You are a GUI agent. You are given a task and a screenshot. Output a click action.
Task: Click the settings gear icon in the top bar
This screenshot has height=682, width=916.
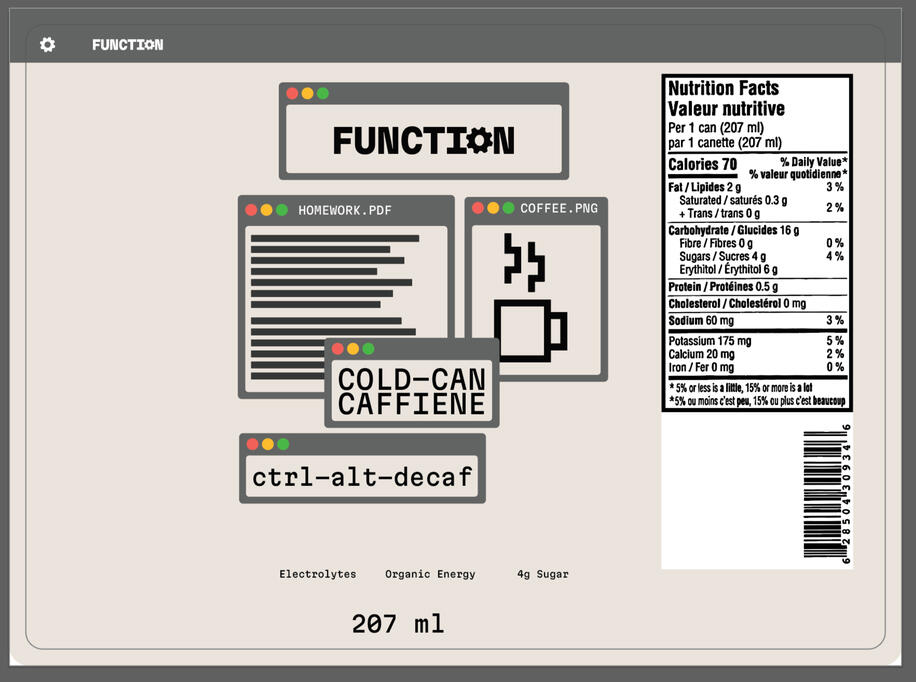(46, 45)
